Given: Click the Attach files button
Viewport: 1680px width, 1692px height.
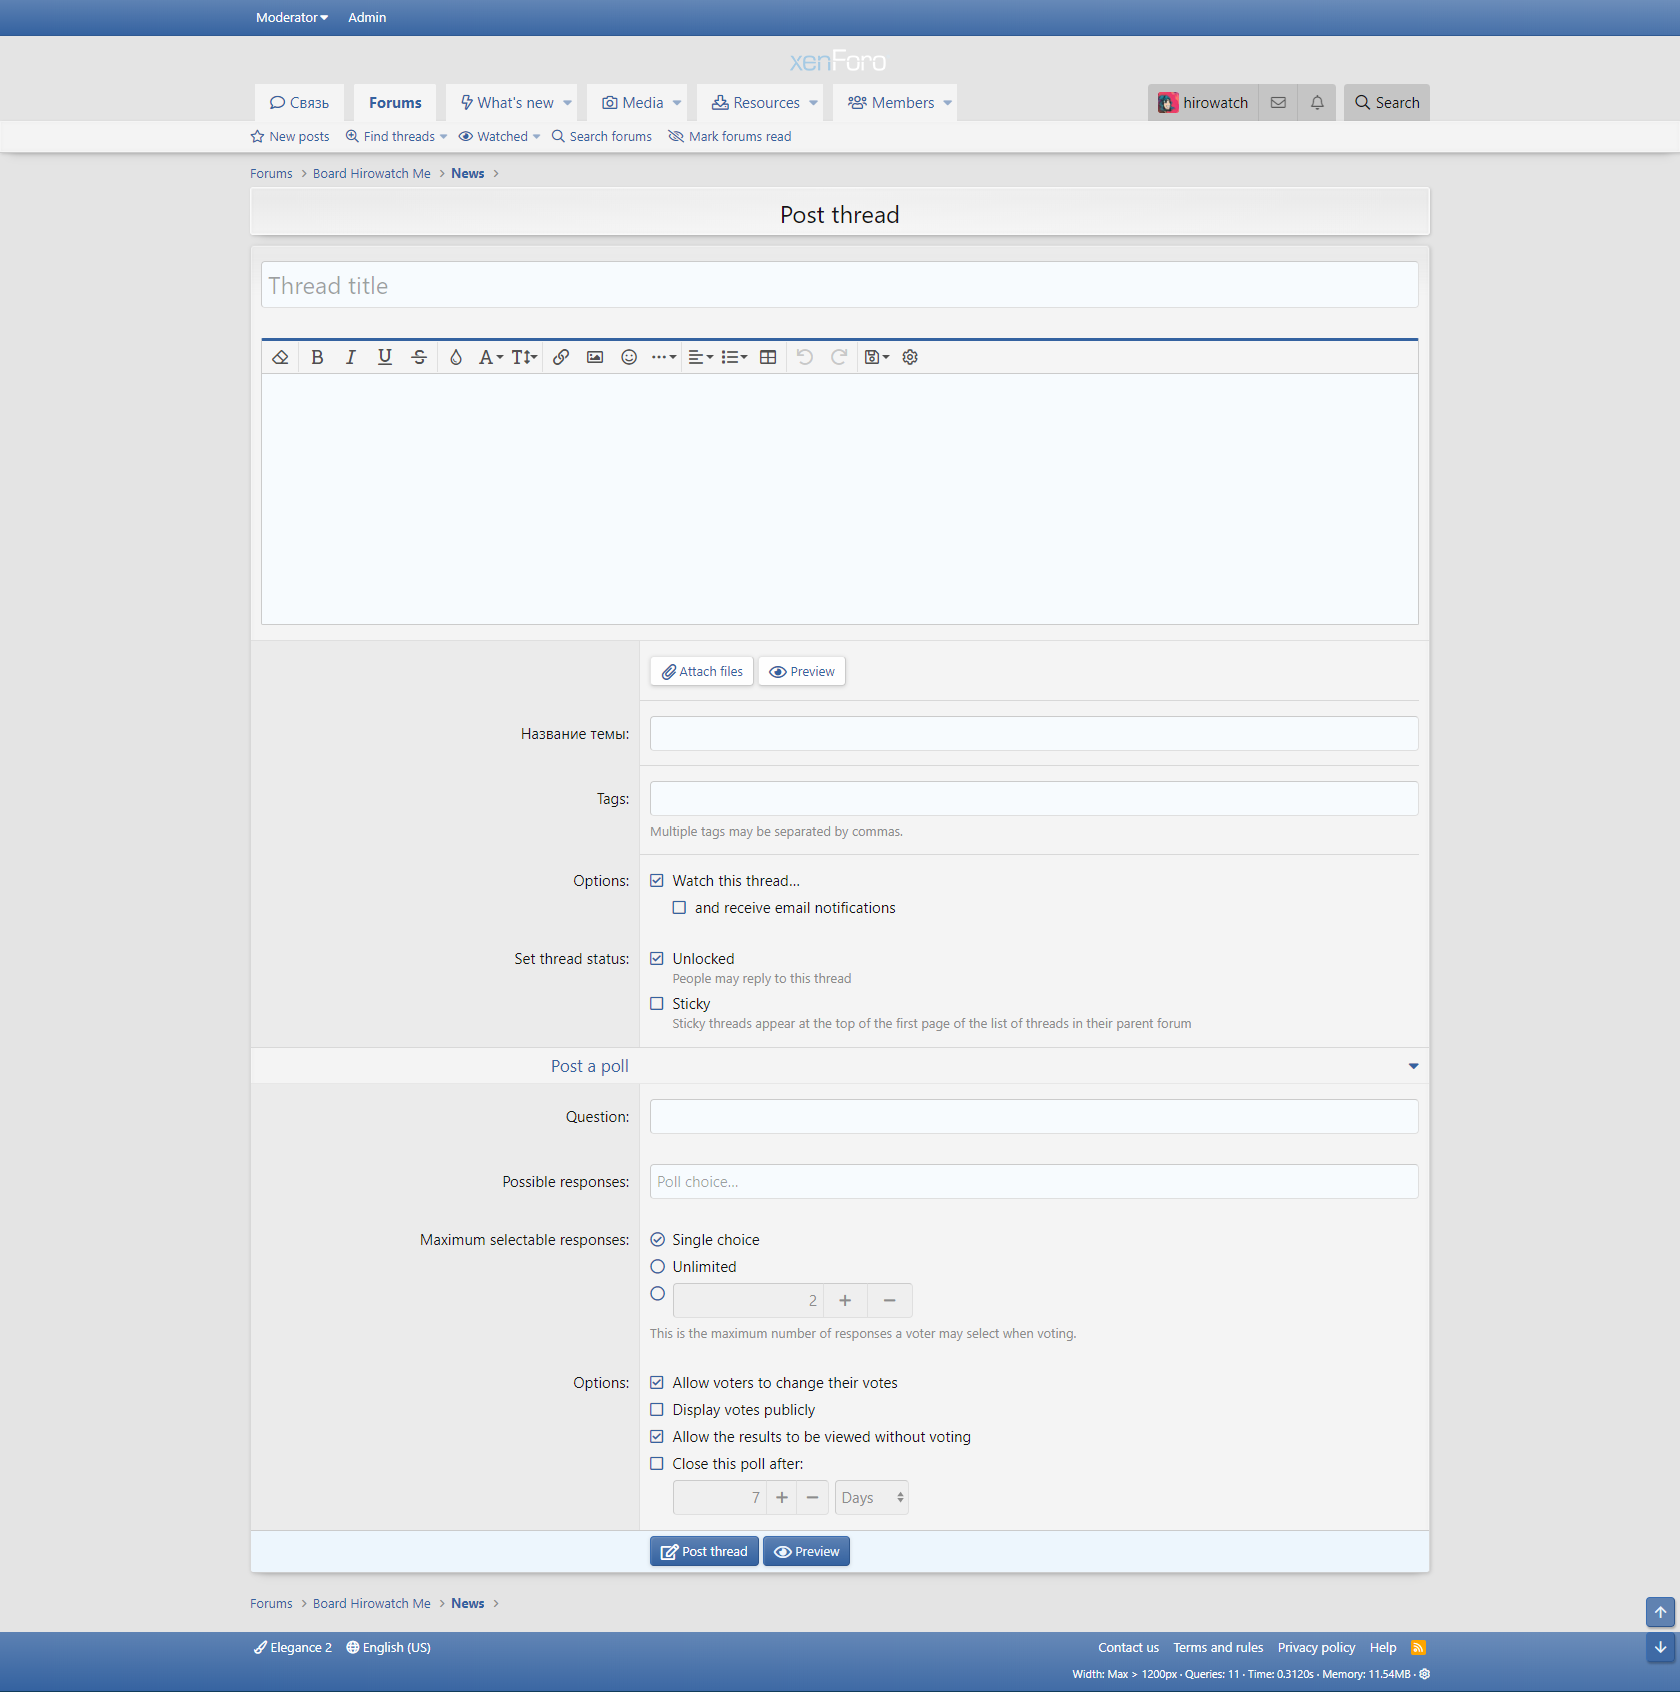Looking at the screenshot, I should coord(702,672).
